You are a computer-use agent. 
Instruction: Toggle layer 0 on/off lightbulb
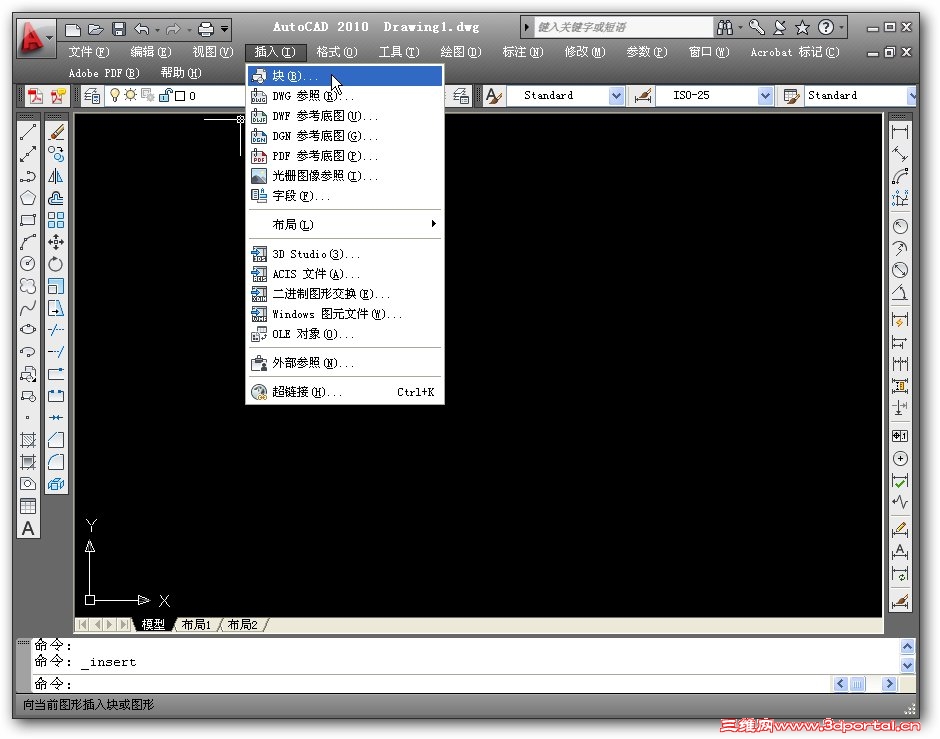click(115, 95)
